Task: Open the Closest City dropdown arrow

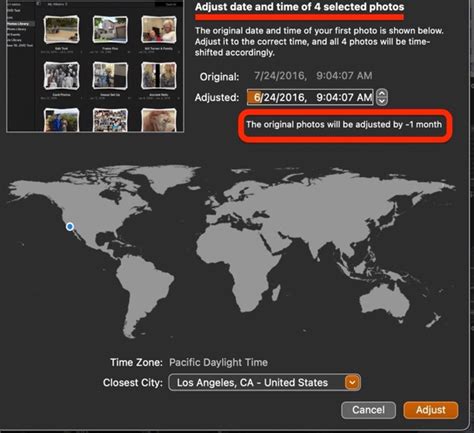Action: 352,382
